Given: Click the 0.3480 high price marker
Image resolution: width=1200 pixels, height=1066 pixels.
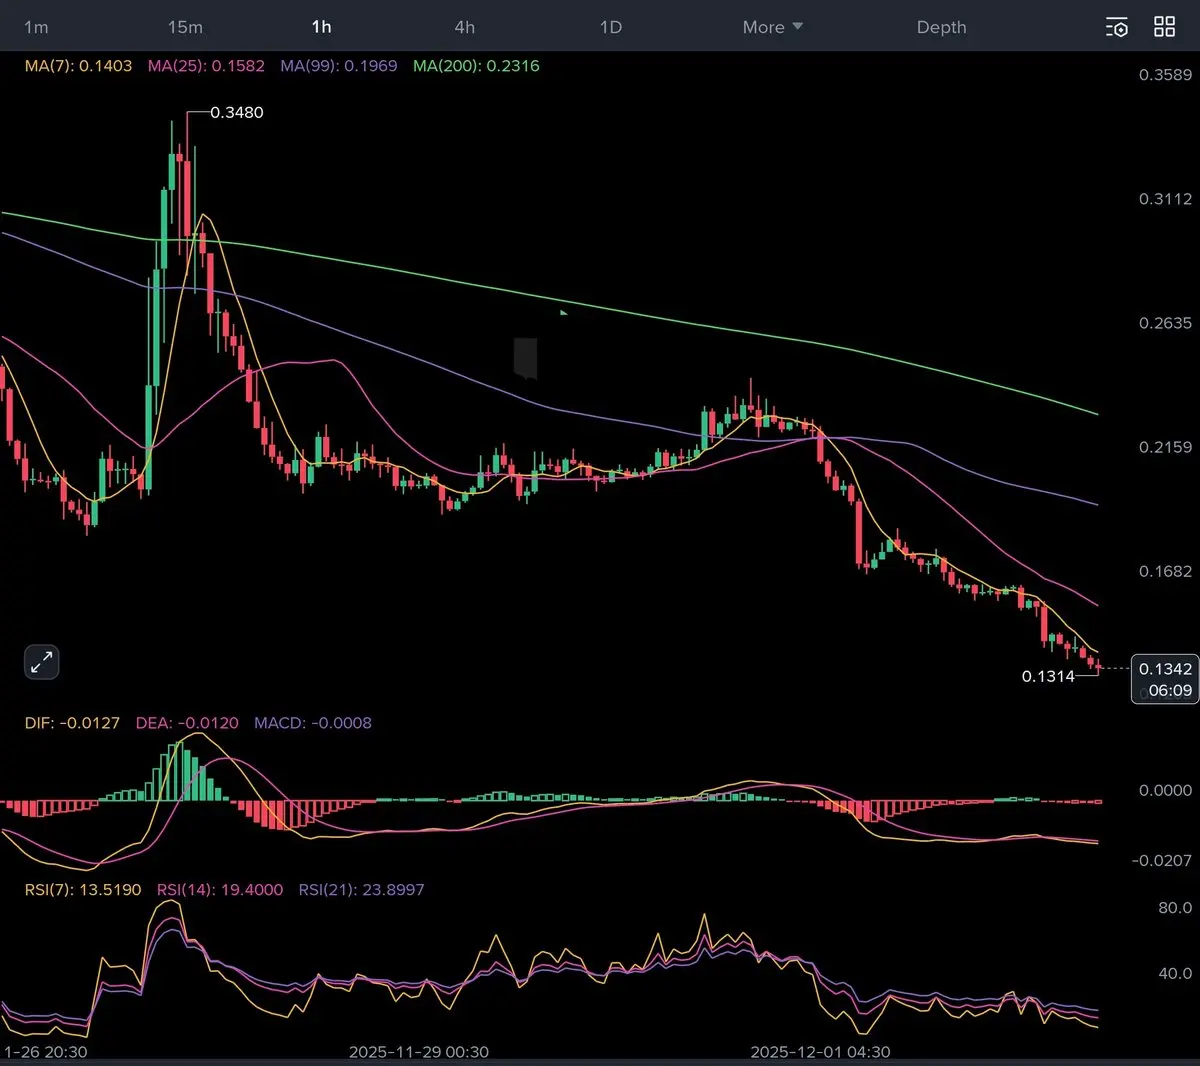Looking at the screenshot, I should (237, 112).
